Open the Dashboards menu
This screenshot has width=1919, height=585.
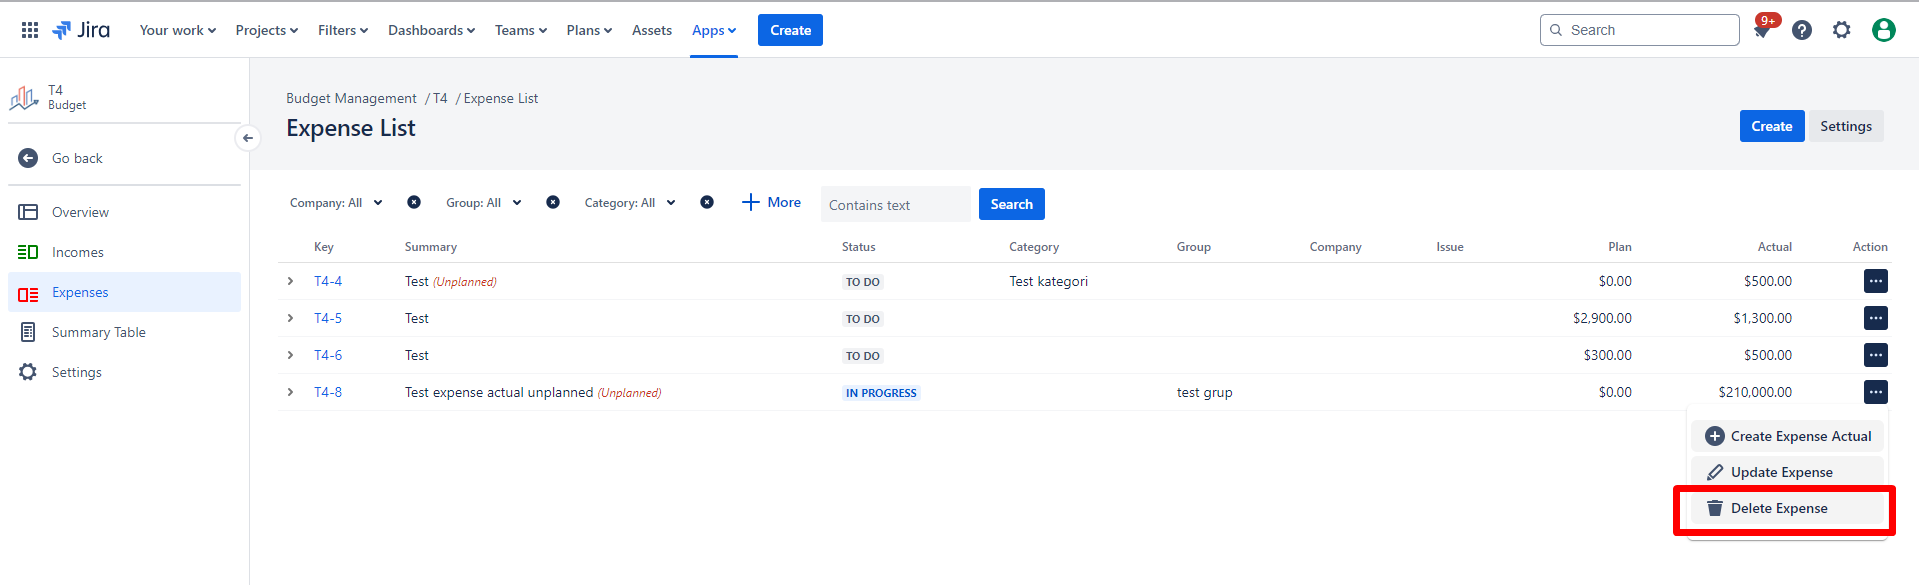pyautogui.click(x=431, y=30)
